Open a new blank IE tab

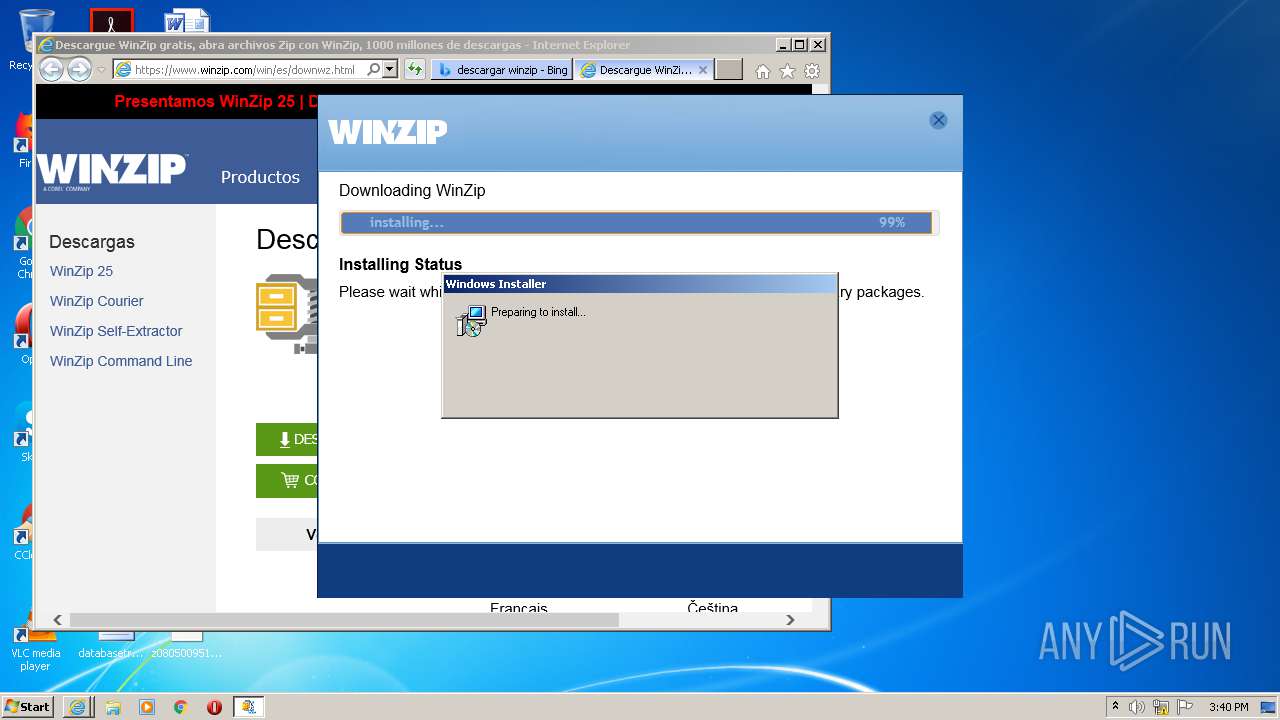click(729, 70)
